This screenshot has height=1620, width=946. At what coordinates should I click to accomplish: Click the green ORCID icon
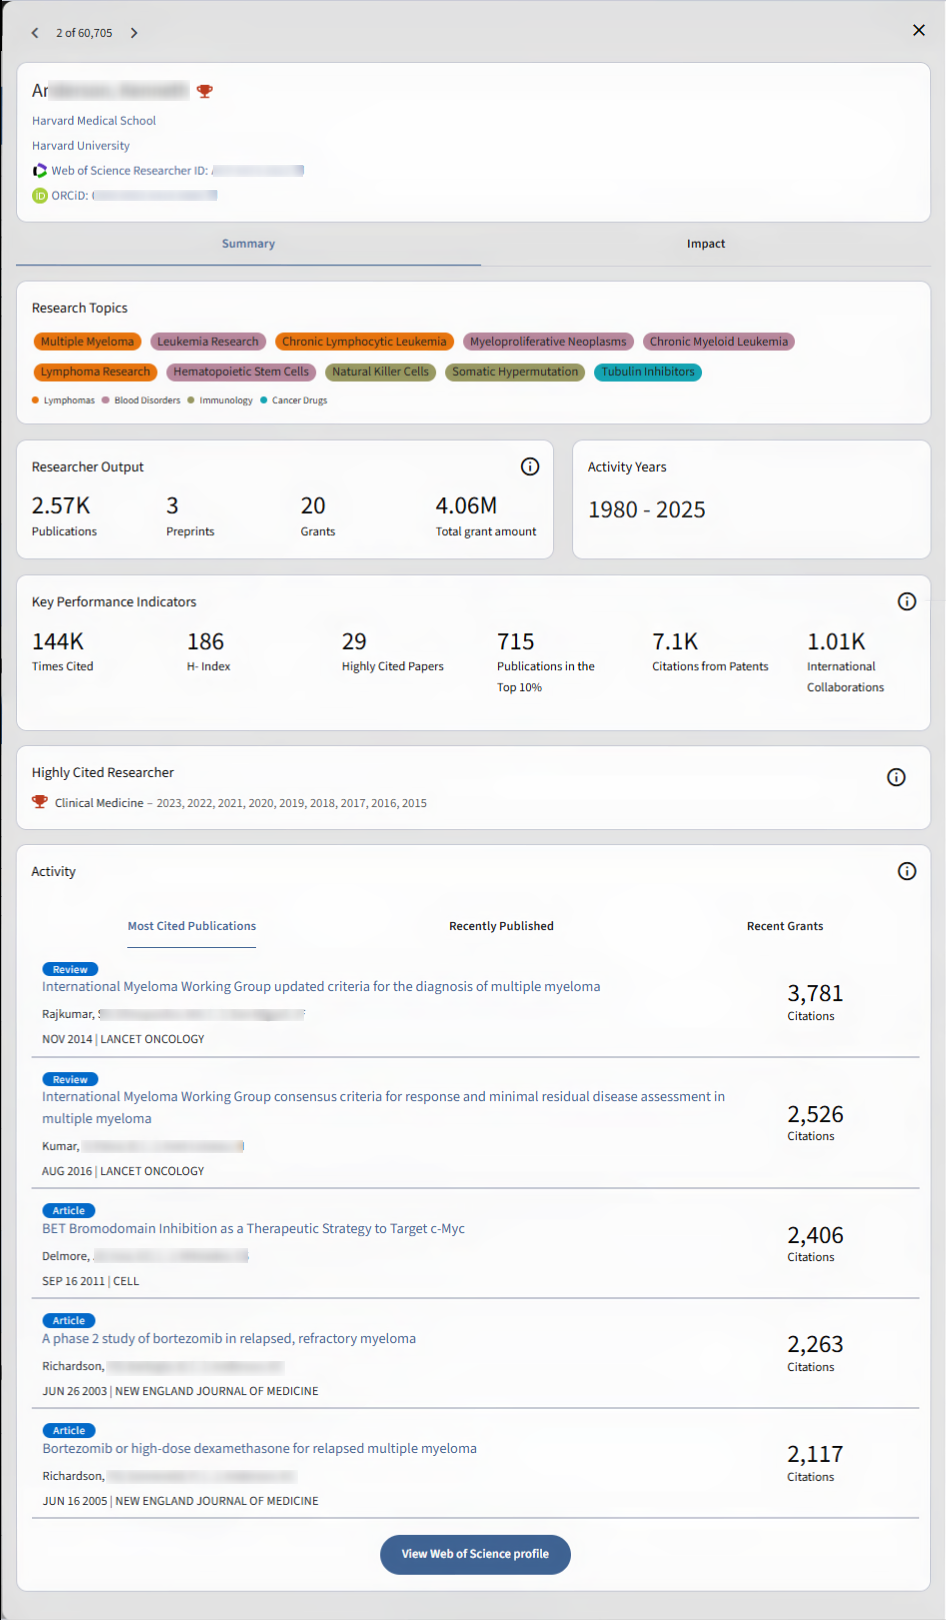pyautogui.click(x=40, y=196)
